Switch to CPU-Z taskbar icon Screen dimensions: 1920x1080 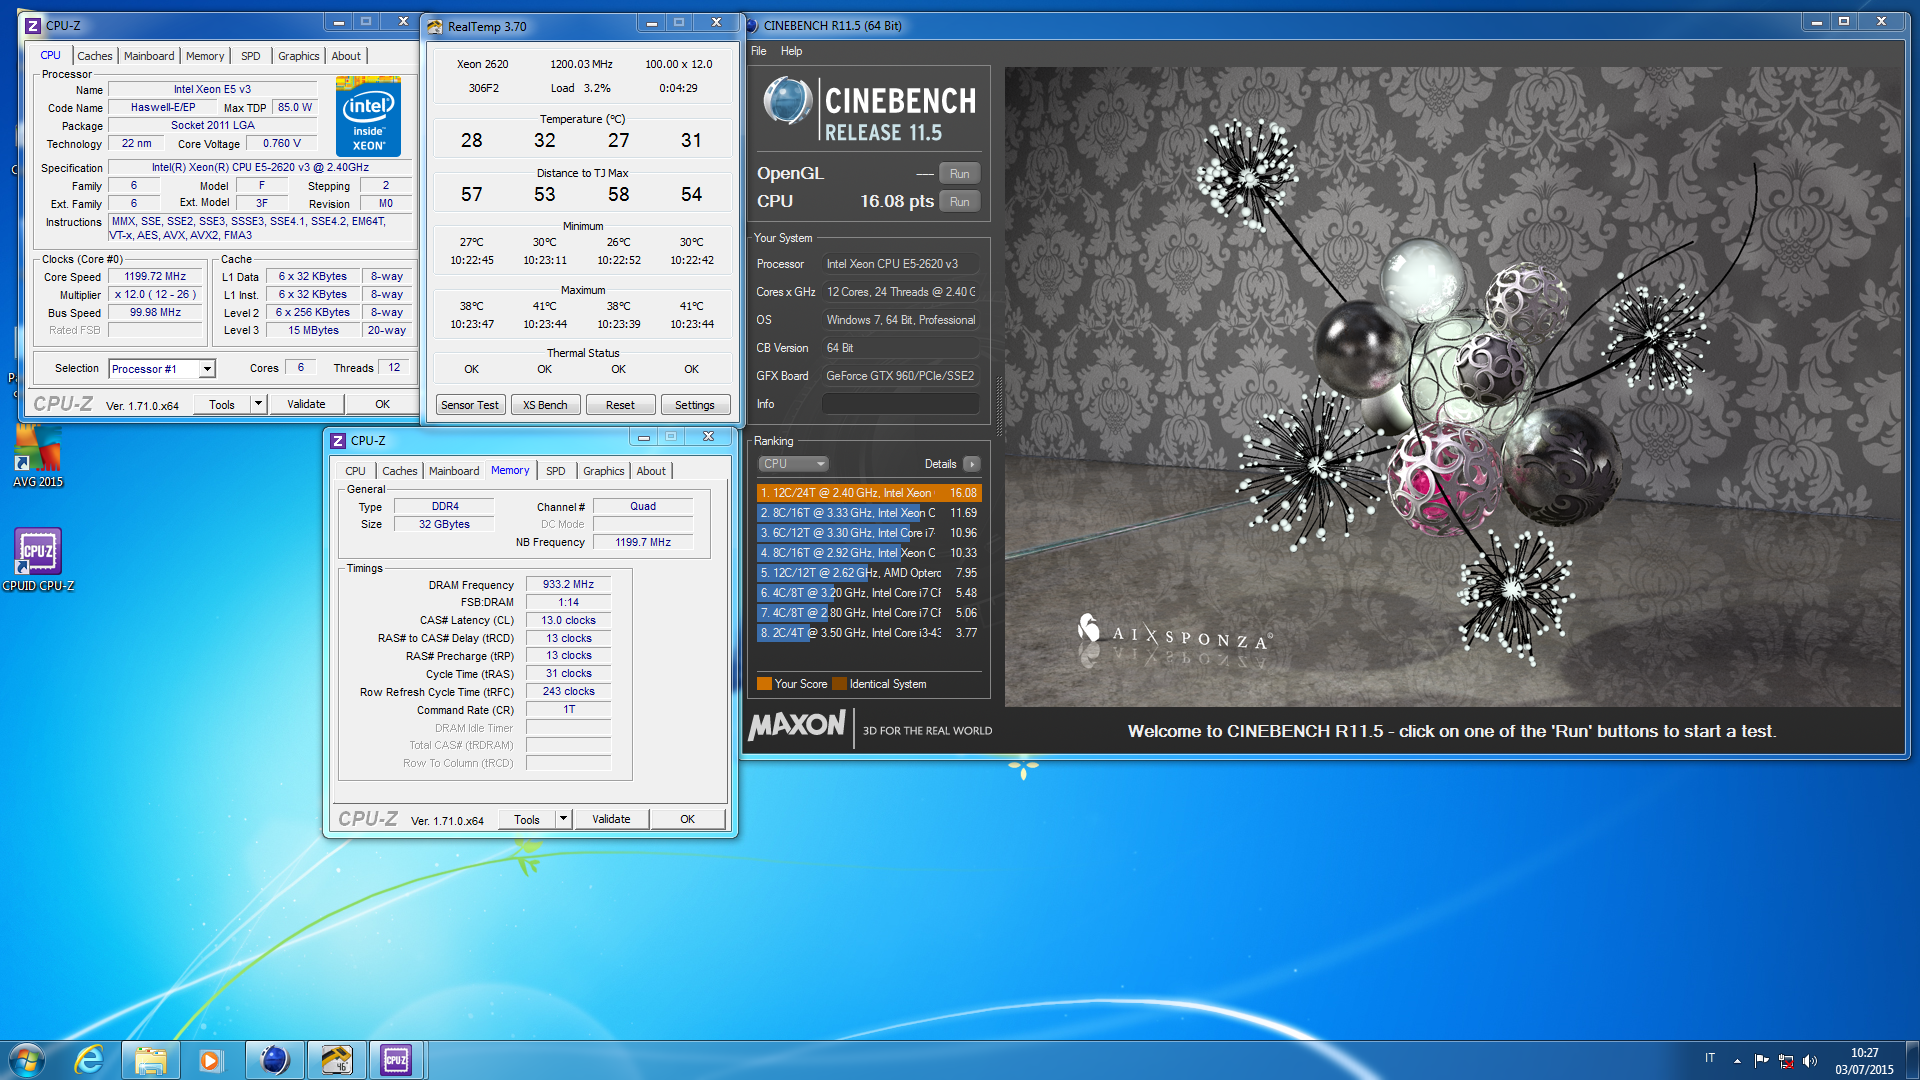tap(397, 1060)
